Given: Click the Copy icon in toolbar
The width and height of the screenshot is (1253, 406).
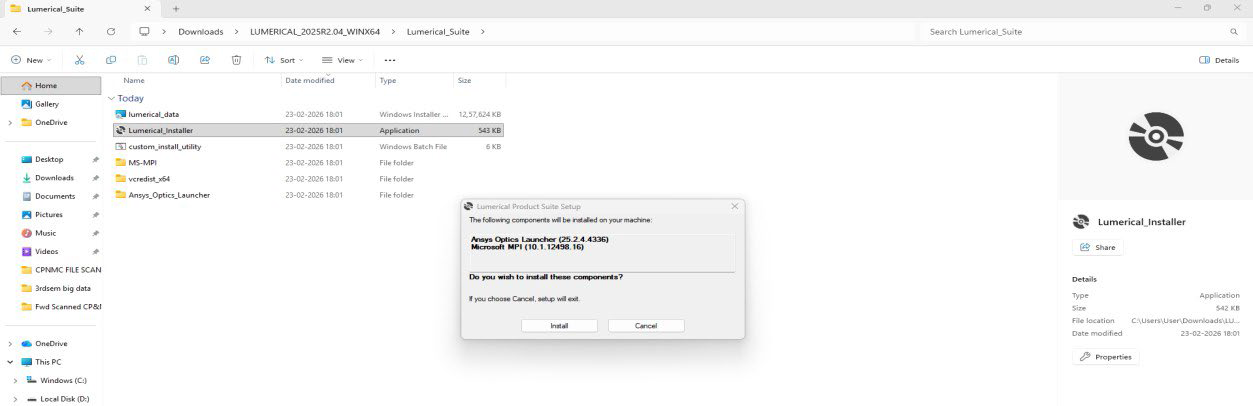Looking at the screenshot, I should (111, 60).
